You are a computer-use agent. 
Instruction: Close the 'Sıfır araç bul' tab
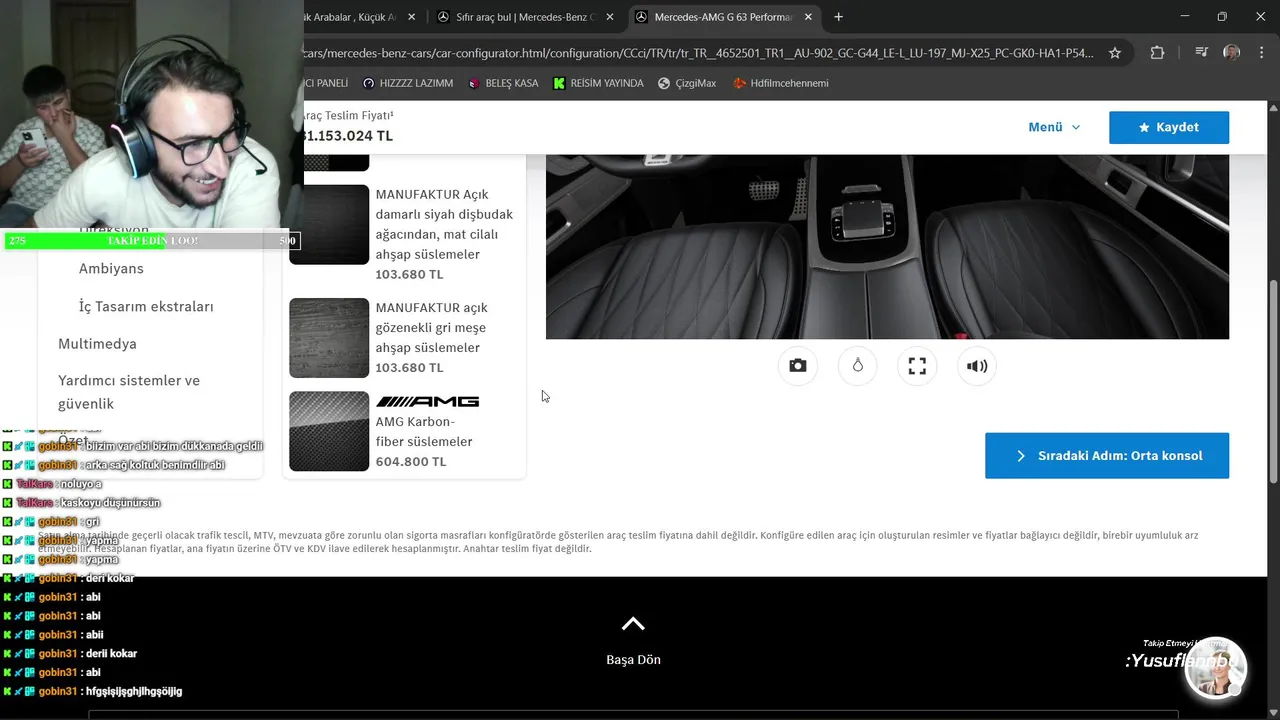coord(609,17)
